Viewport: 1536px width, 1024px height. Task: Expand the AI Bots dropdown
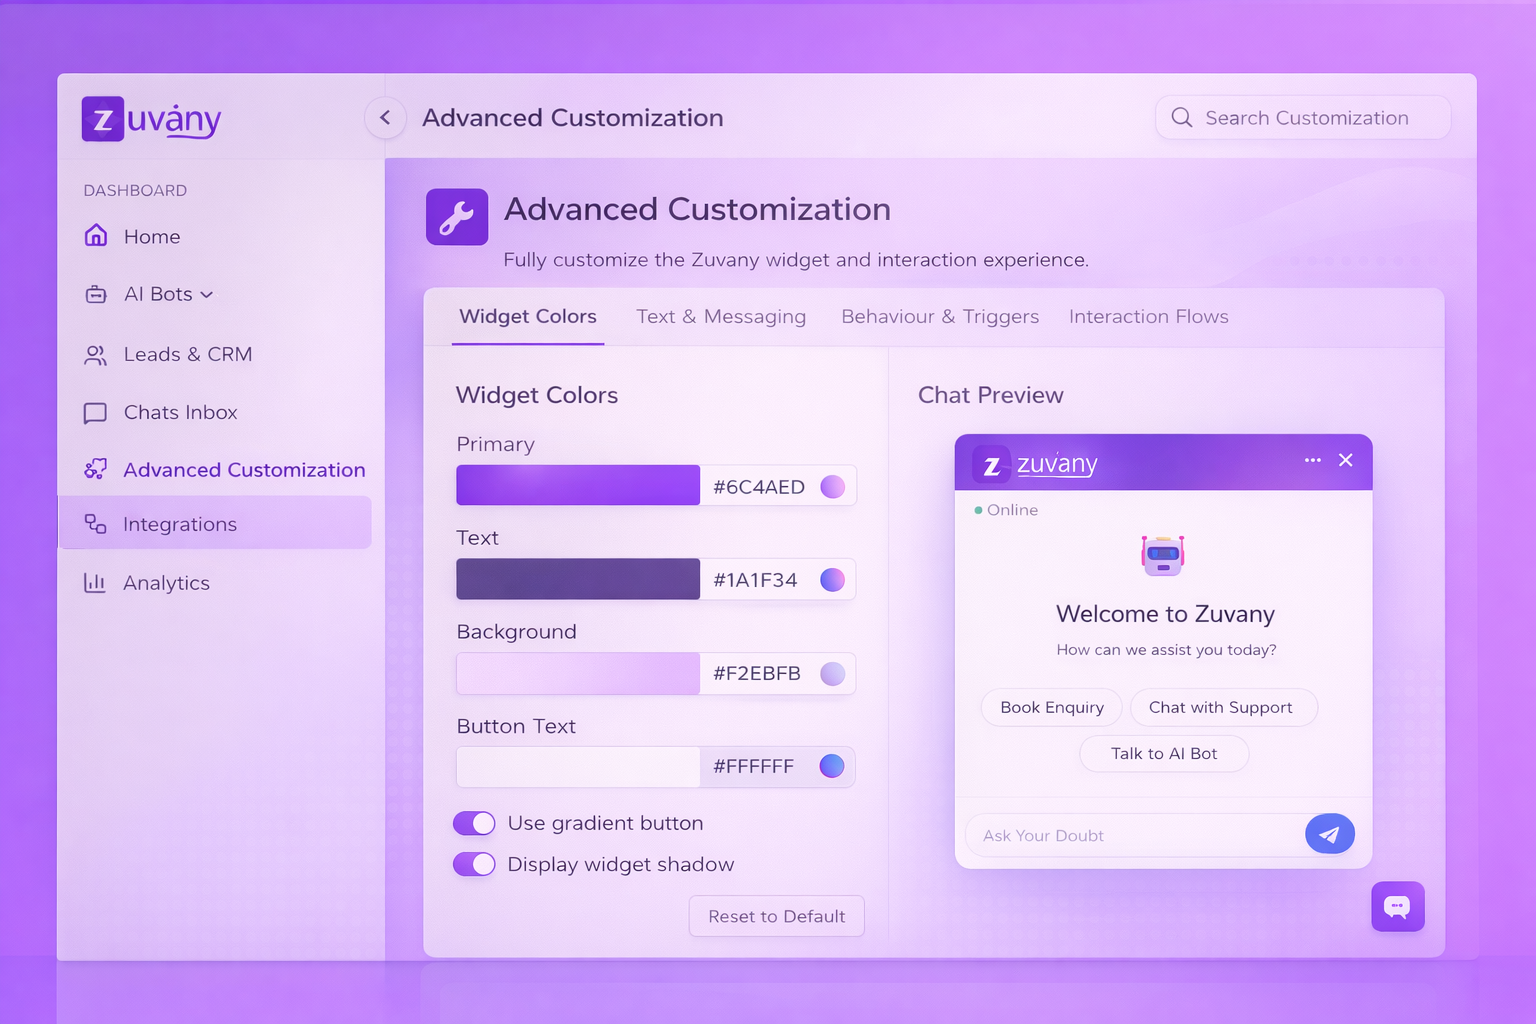tap(207, 294)
